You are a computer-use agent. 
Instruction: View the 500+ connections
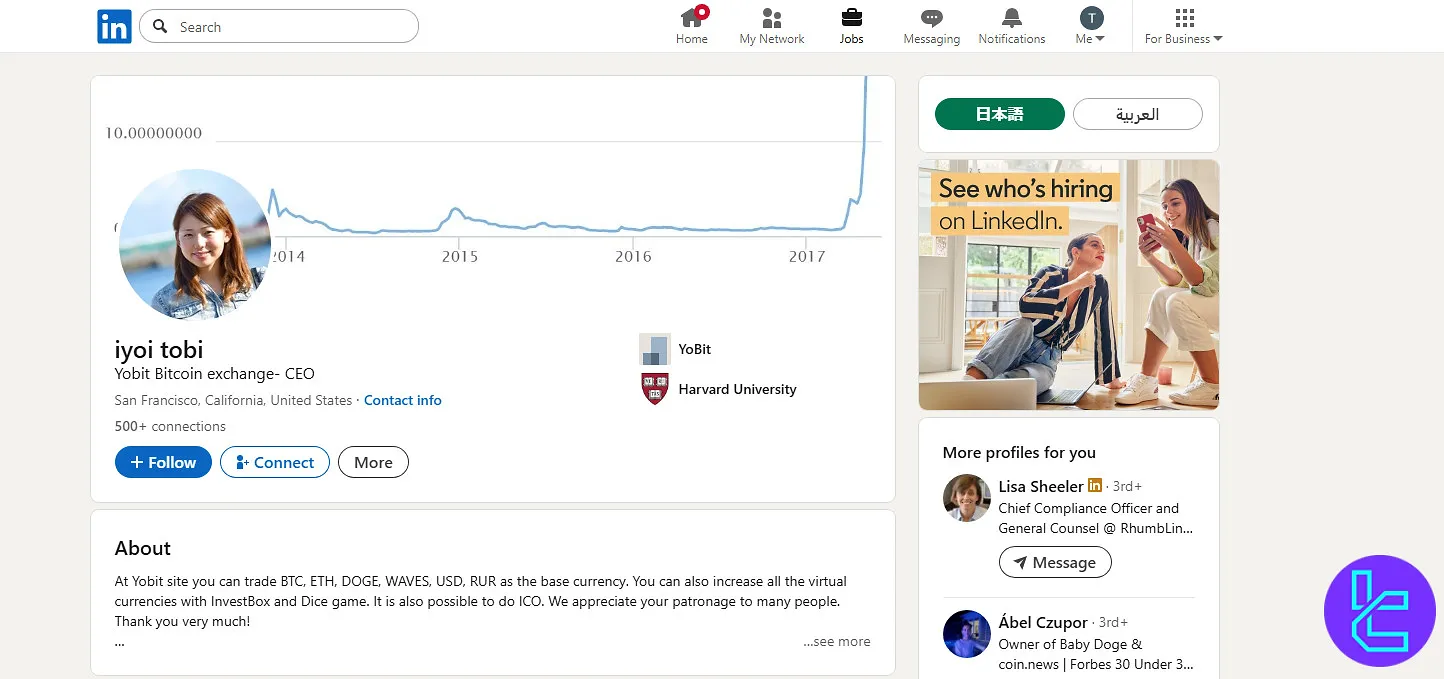pyautogui.click(x=170, y=426)
